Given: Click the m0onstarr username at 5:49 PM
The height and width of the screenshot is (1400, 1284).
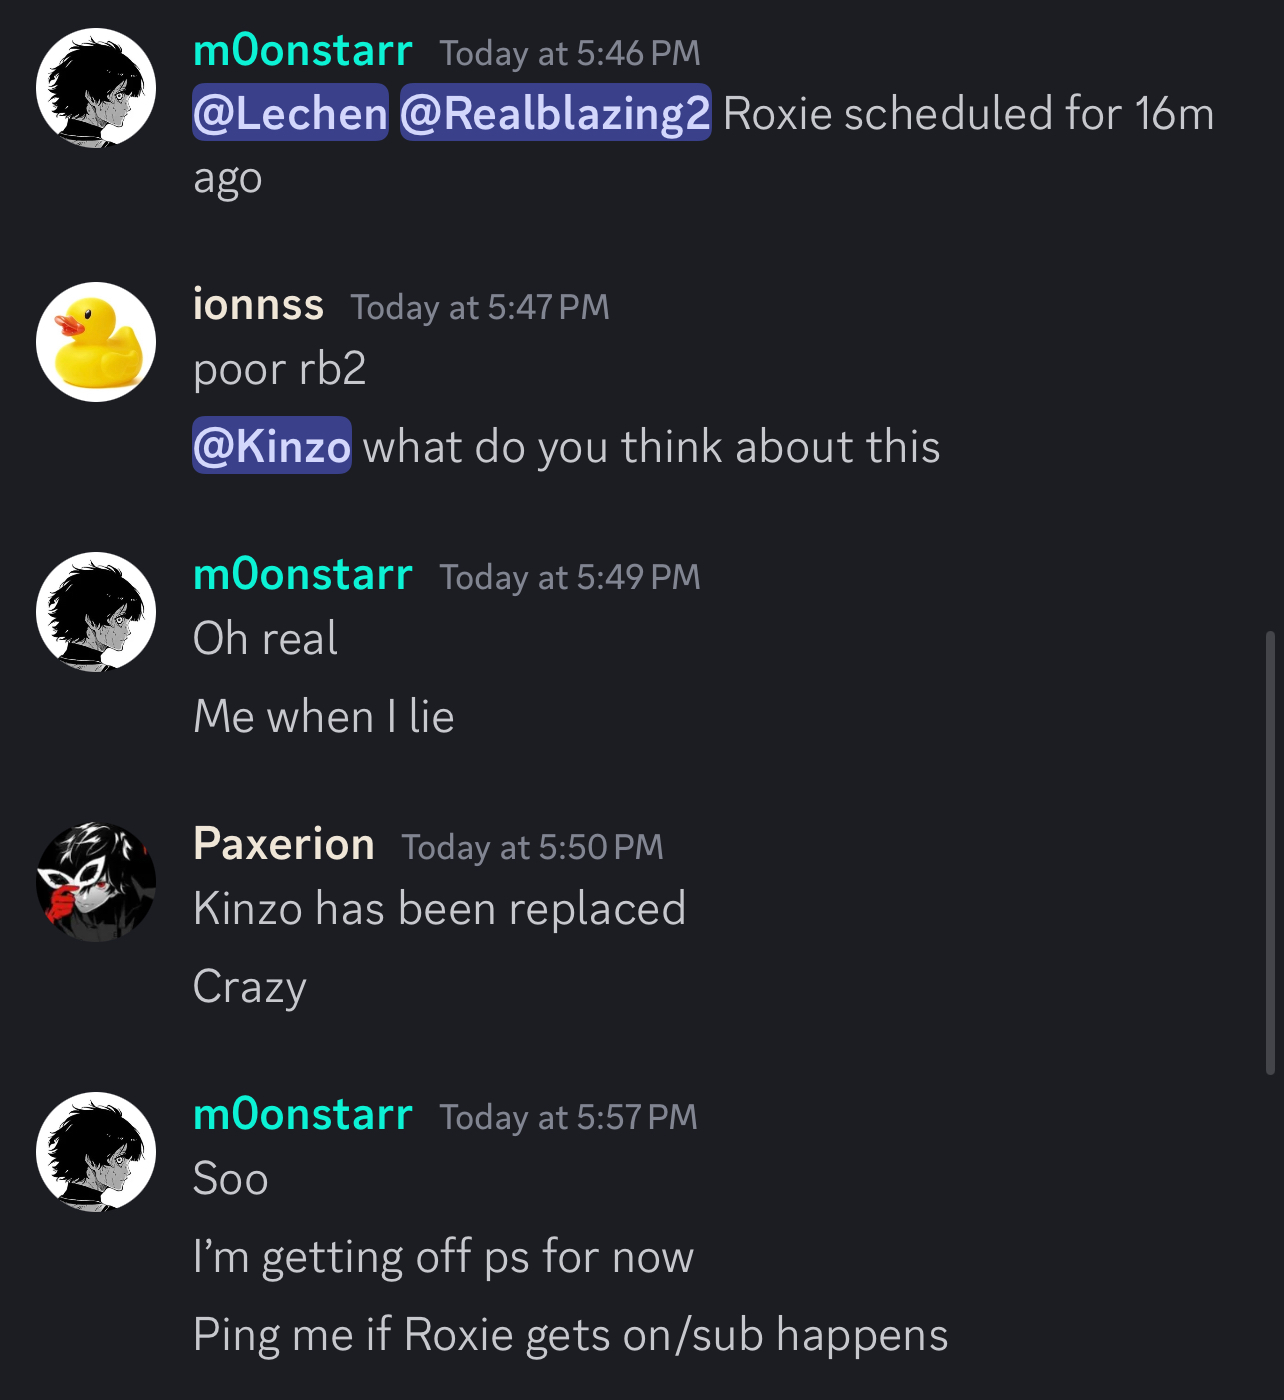Looking at the screenshot, I should pyautogui.click(x=303, y=574).
